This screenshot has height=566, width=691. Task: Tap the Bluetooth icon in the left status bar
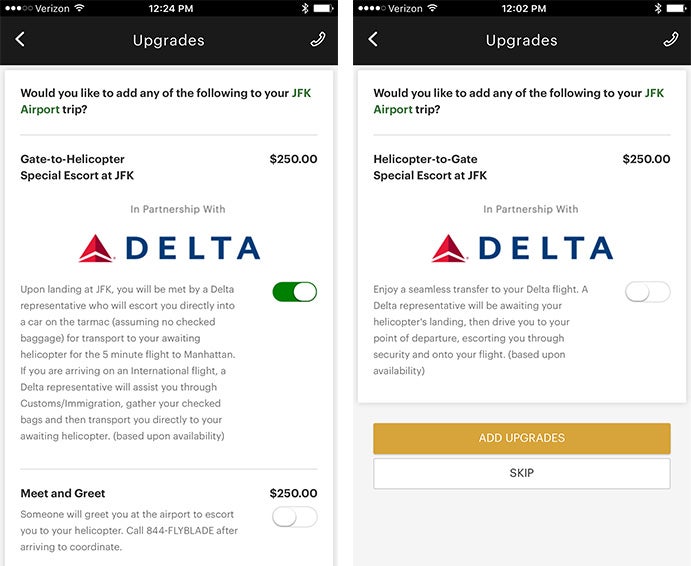(305, 8)
